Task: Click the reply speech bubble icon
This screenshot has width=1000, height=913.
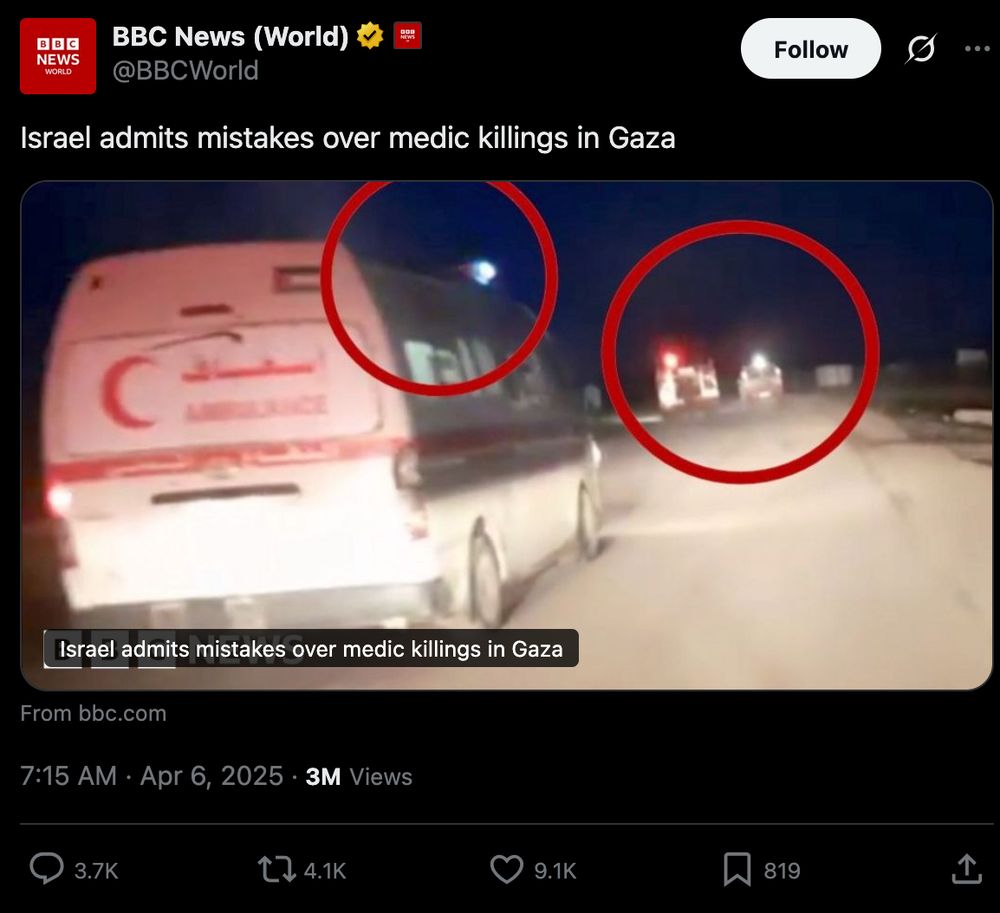Action: tap(47, 869)
